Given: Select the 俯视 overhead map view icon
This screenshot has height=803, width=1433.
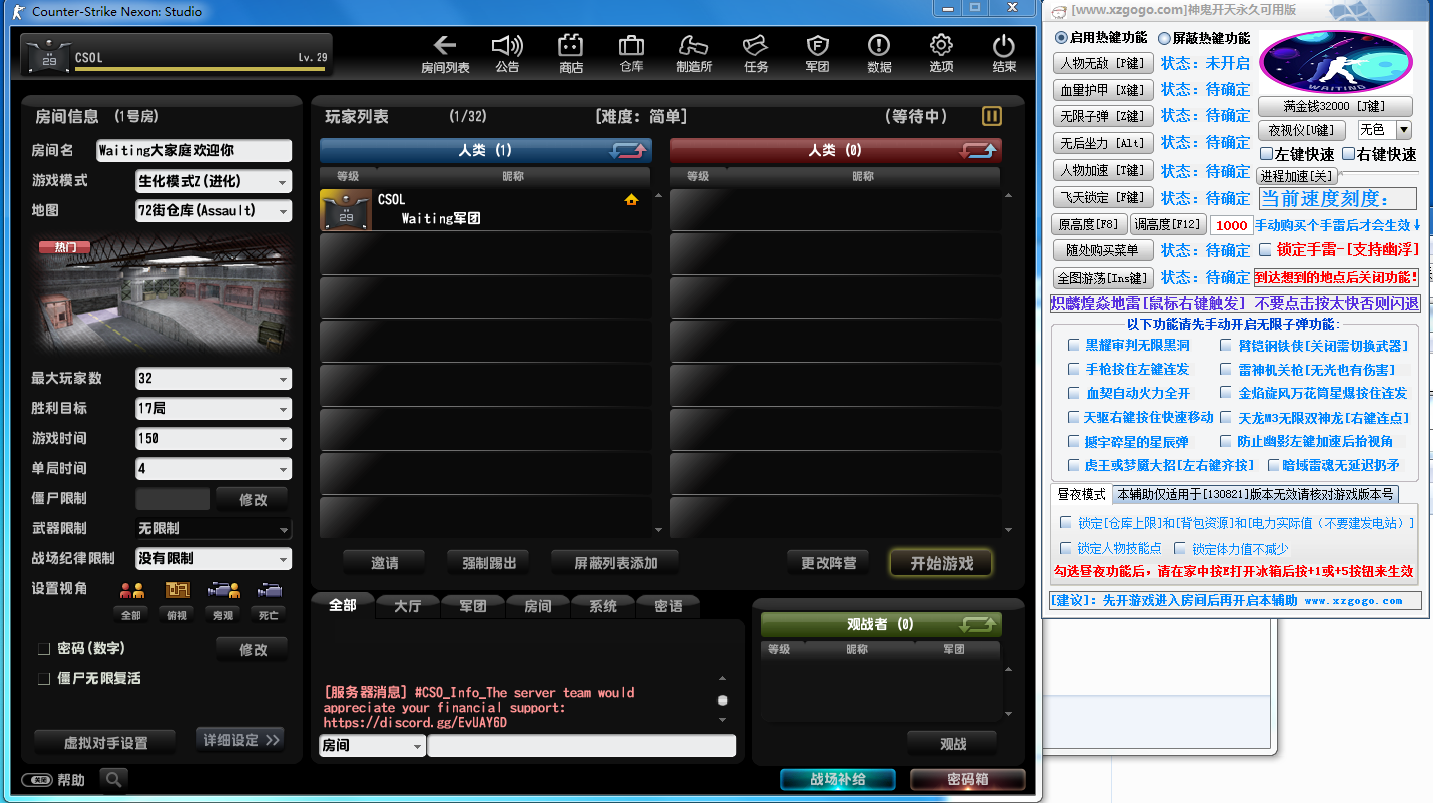Looking at the screenshot, I should tap(177, 591).
